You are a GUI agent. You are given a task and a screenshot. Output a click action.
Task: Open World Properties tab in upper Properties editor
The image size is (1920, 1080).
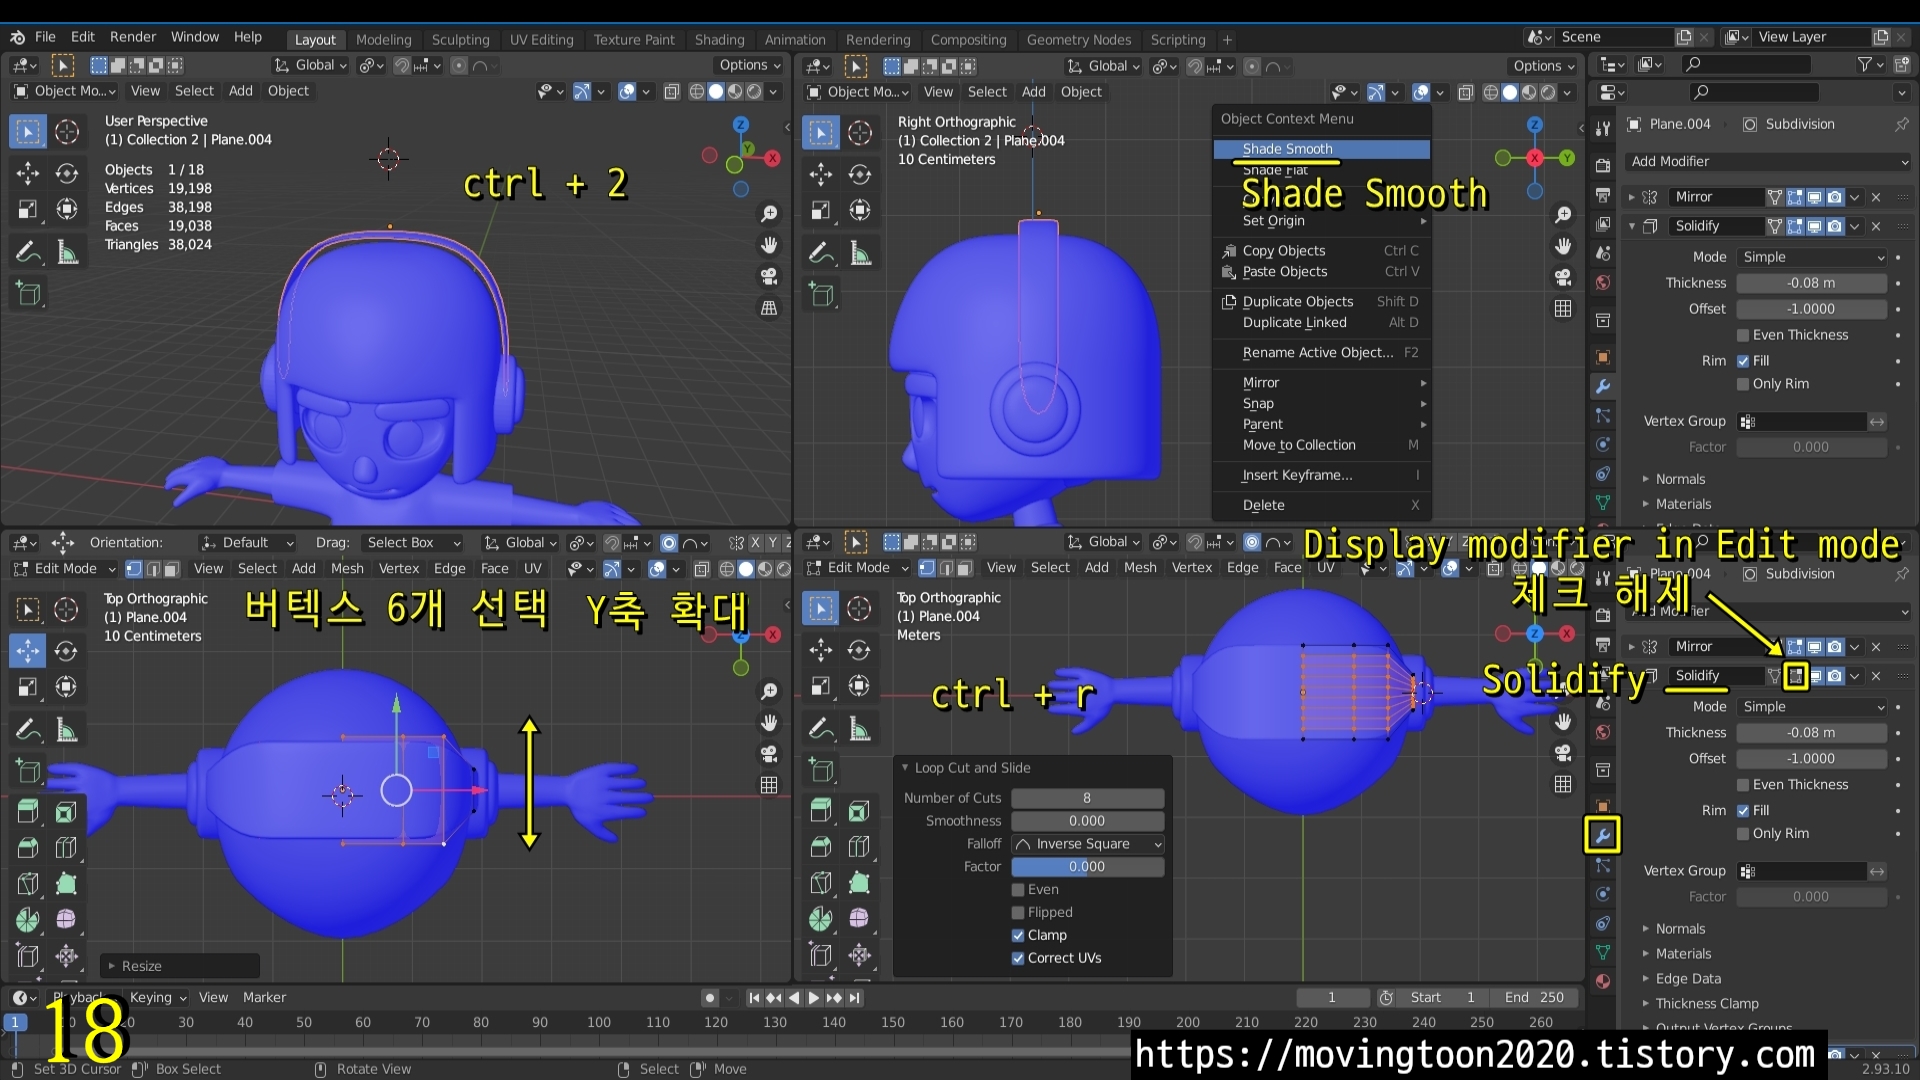[1603, 283]
